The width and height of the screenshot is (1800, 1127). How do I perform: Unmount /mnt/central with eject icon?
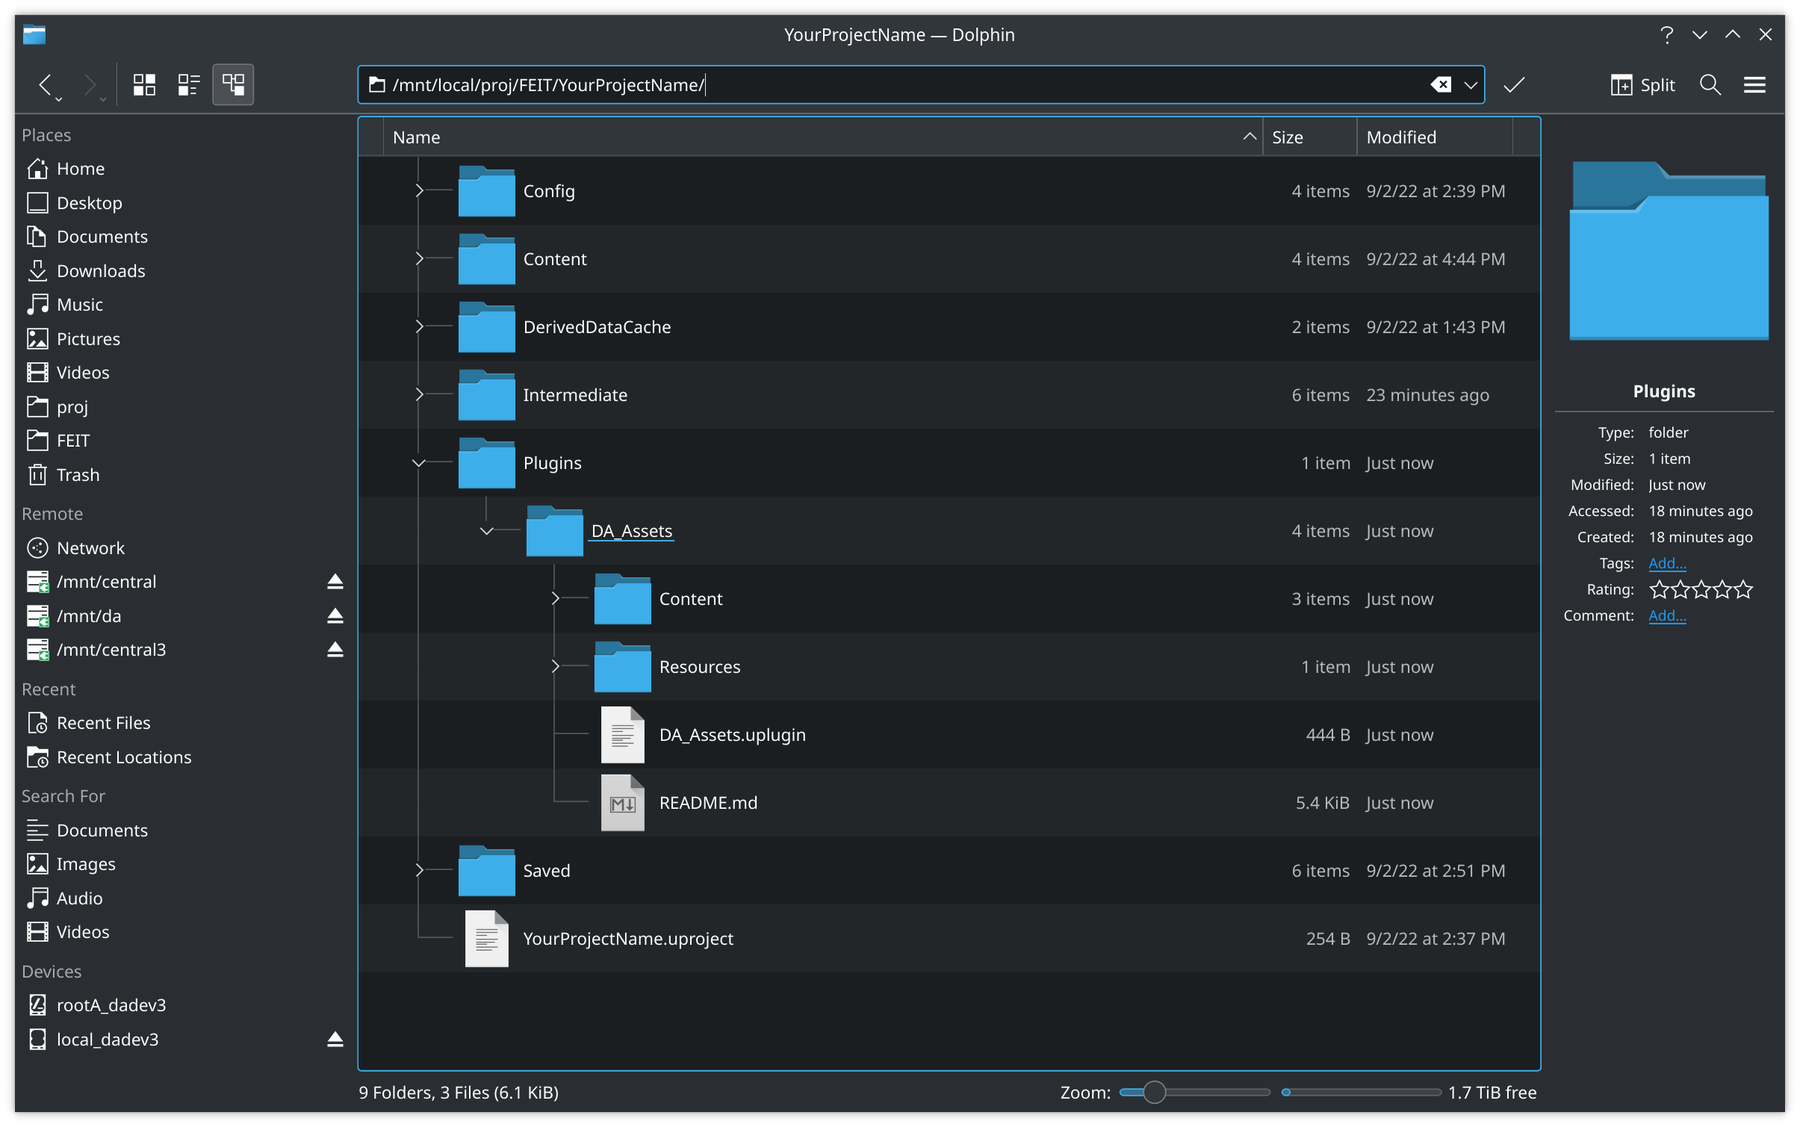(x=335, y=582)
